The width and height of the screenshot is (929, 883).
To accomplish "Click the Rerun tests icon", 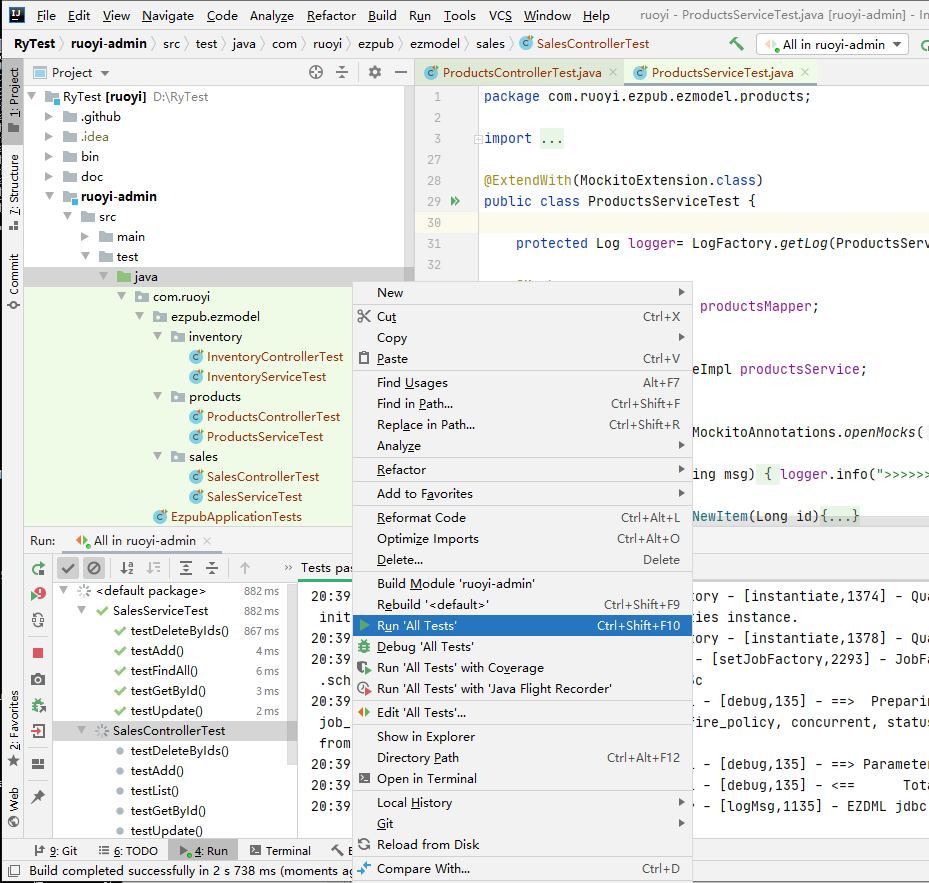I will [x=38, y=568].
